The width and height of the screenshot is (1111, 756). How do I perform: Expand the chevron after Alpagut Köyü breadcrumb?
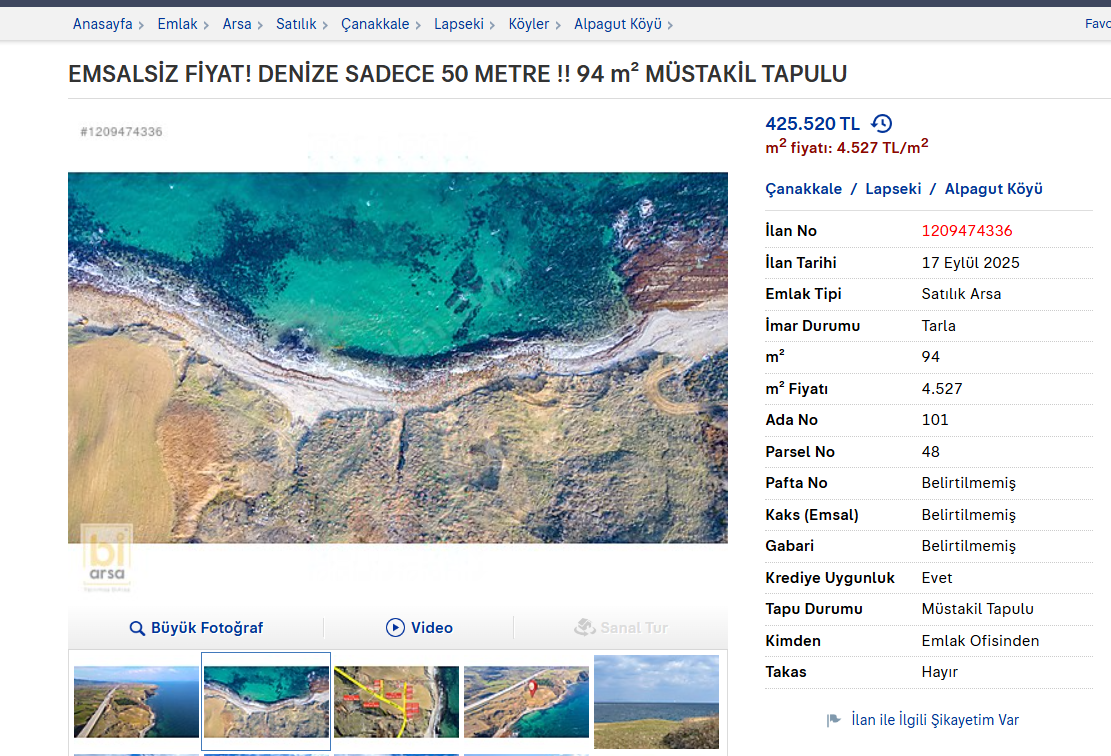coord(670,26)
